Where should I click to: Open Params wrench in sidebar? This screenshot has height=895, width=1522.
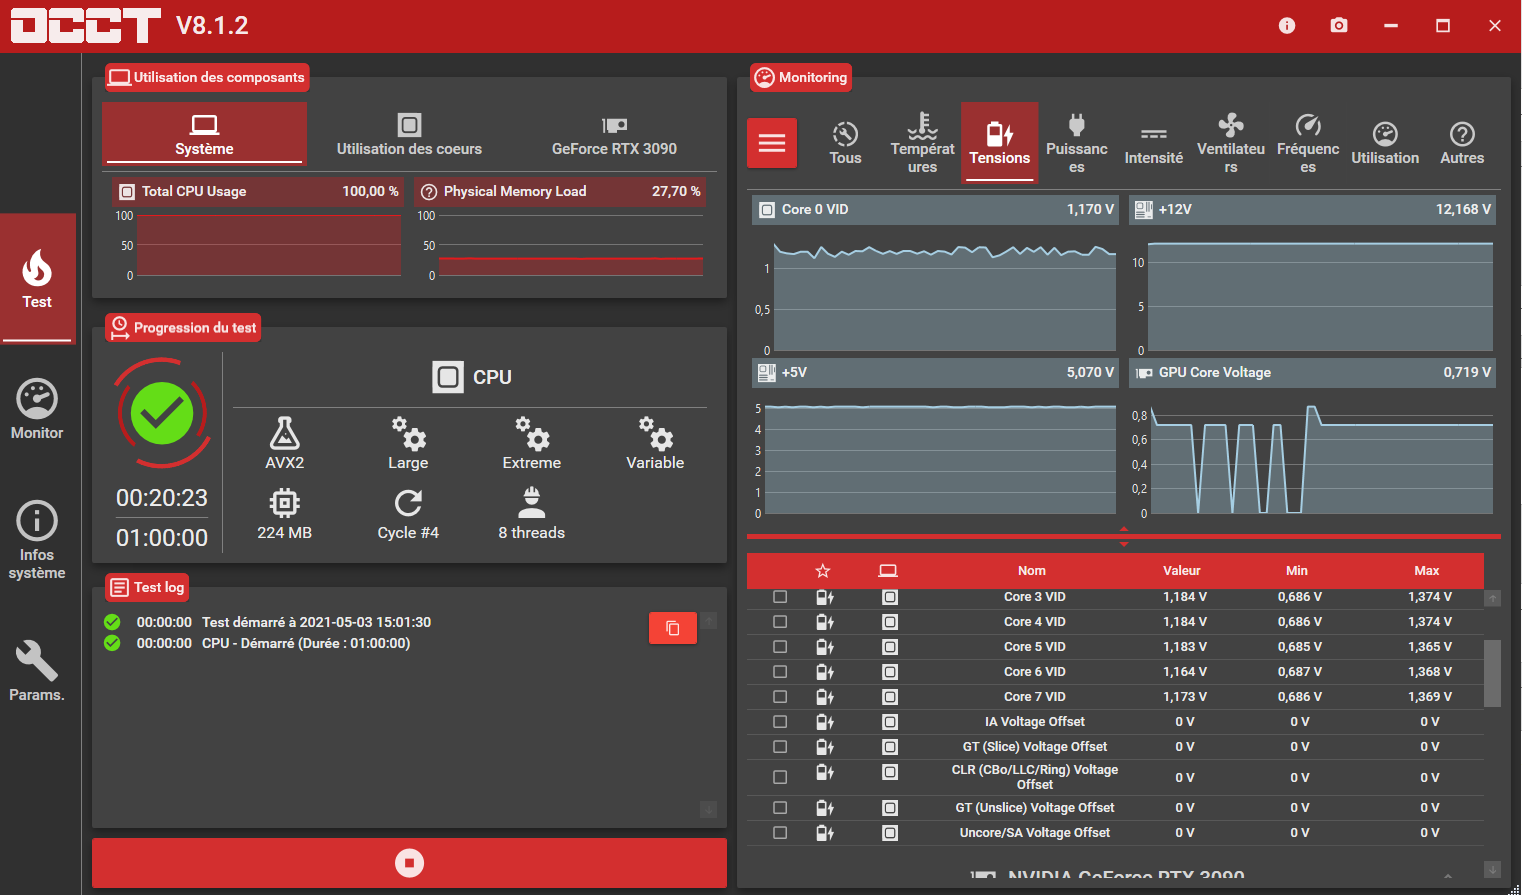[37, 671]
